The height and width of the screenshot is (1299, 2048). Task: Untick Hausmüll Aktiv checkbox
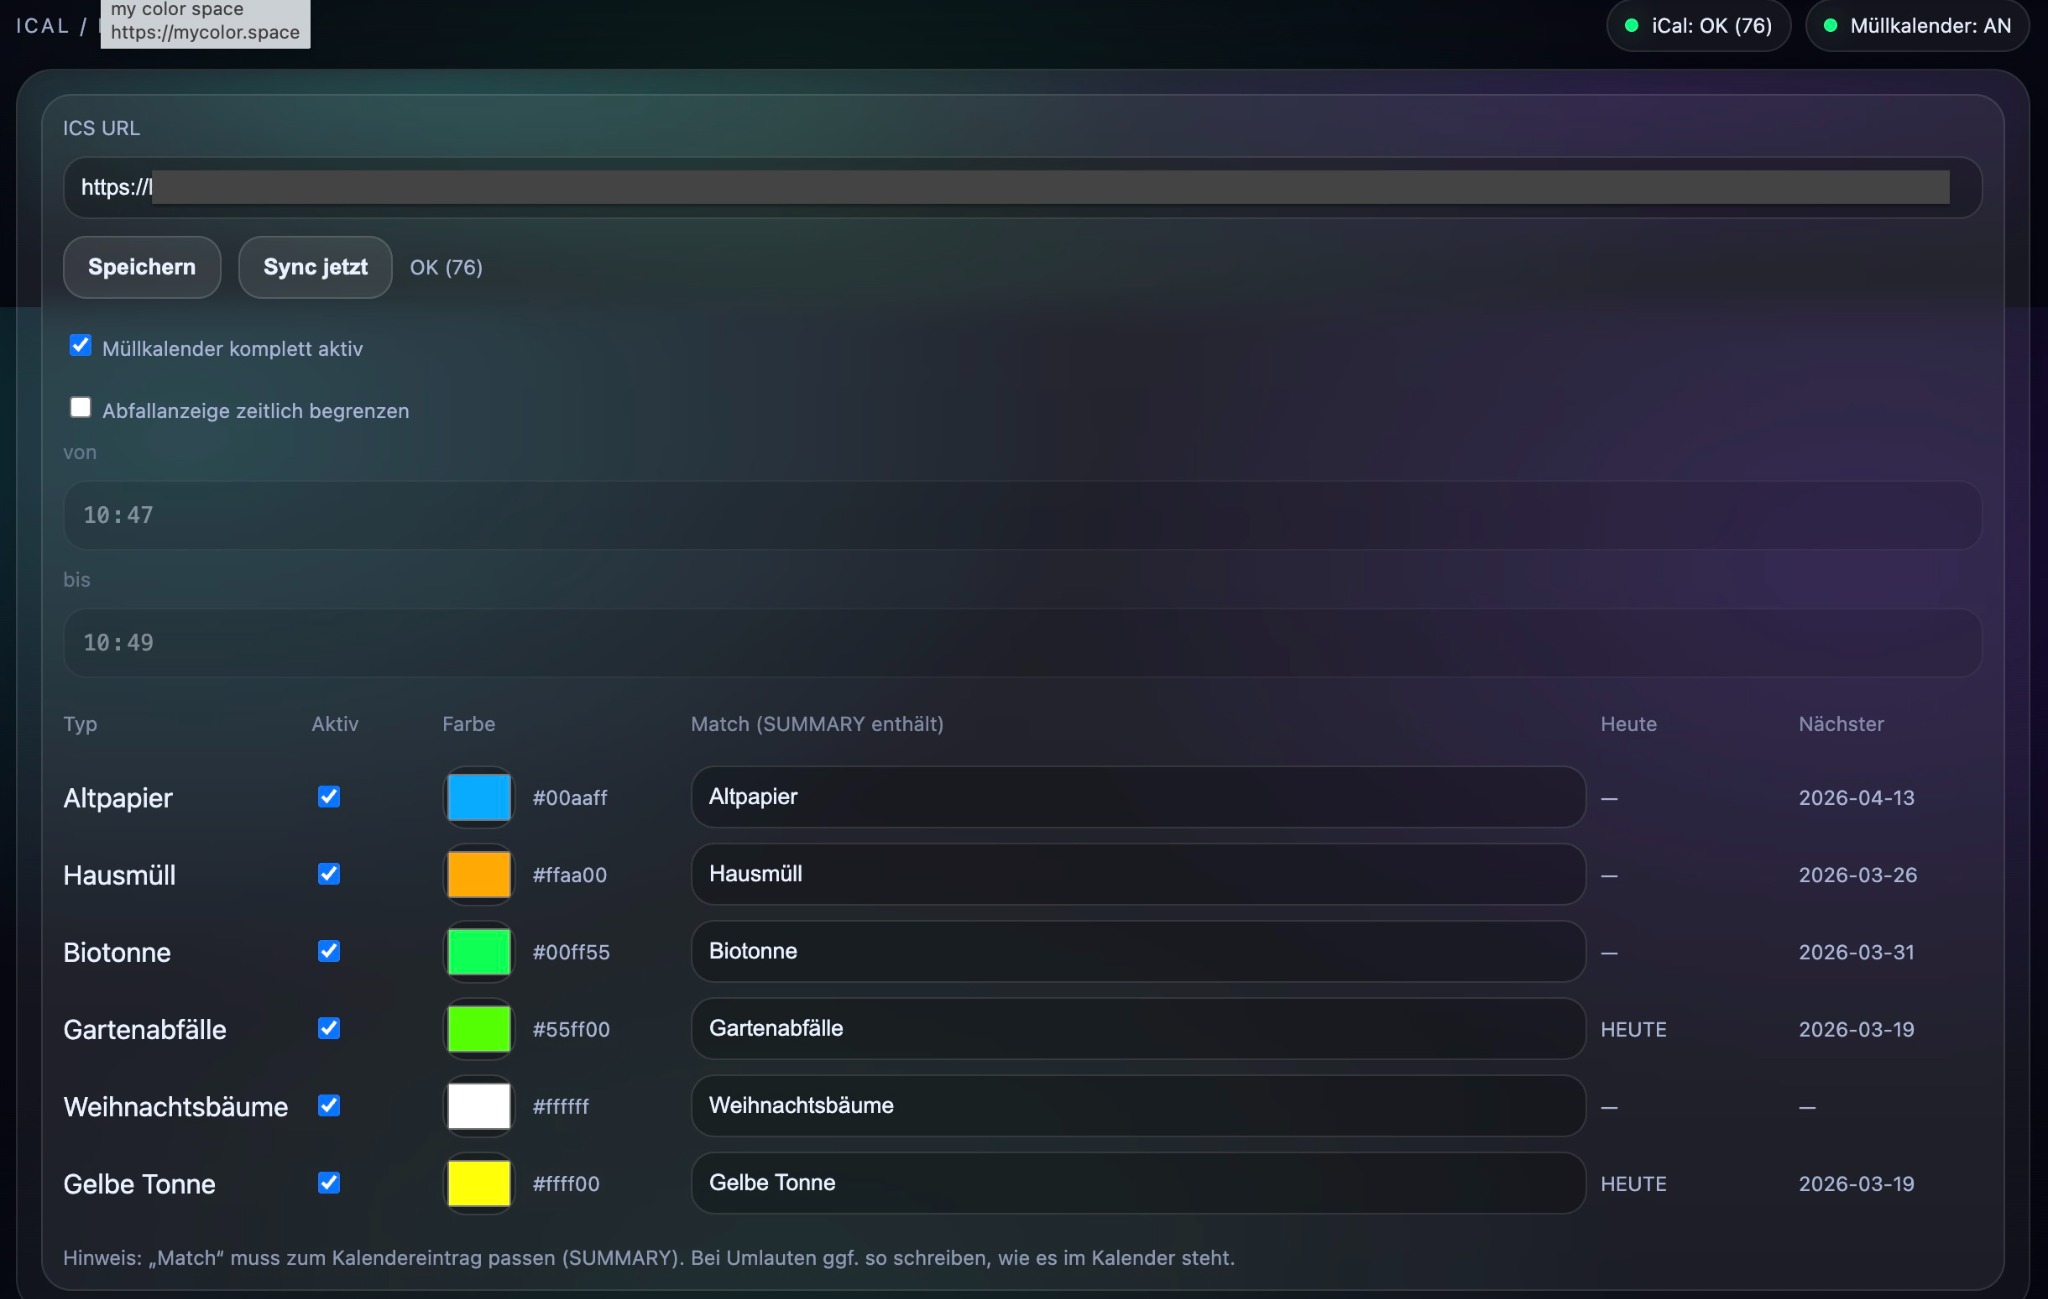[x=329, y=874]
